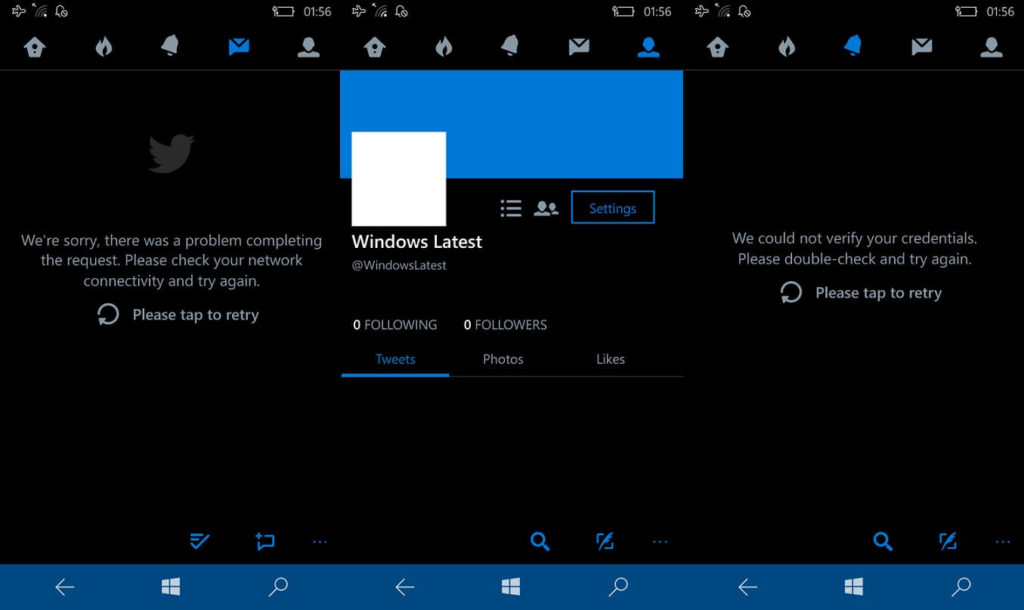
Task: Open Lists with the list icon beside Settings
Action: (510, 208)
